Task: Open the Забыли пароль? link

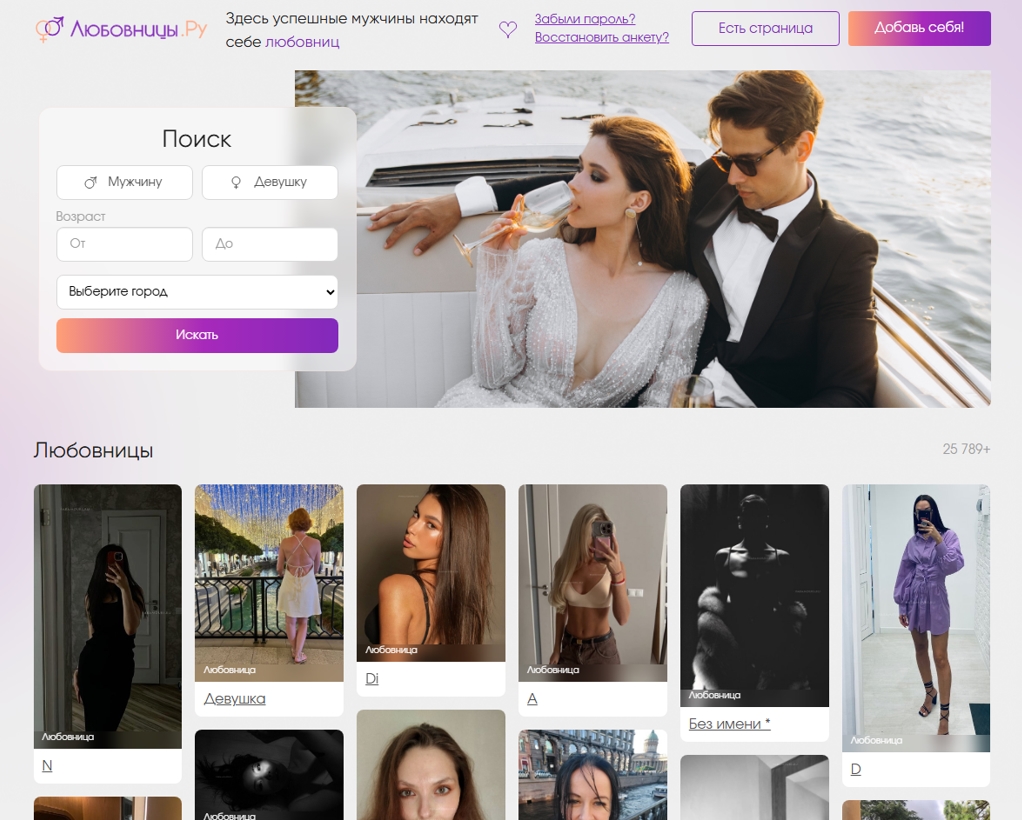Action: pyautogui.click(x=585, y=19)
